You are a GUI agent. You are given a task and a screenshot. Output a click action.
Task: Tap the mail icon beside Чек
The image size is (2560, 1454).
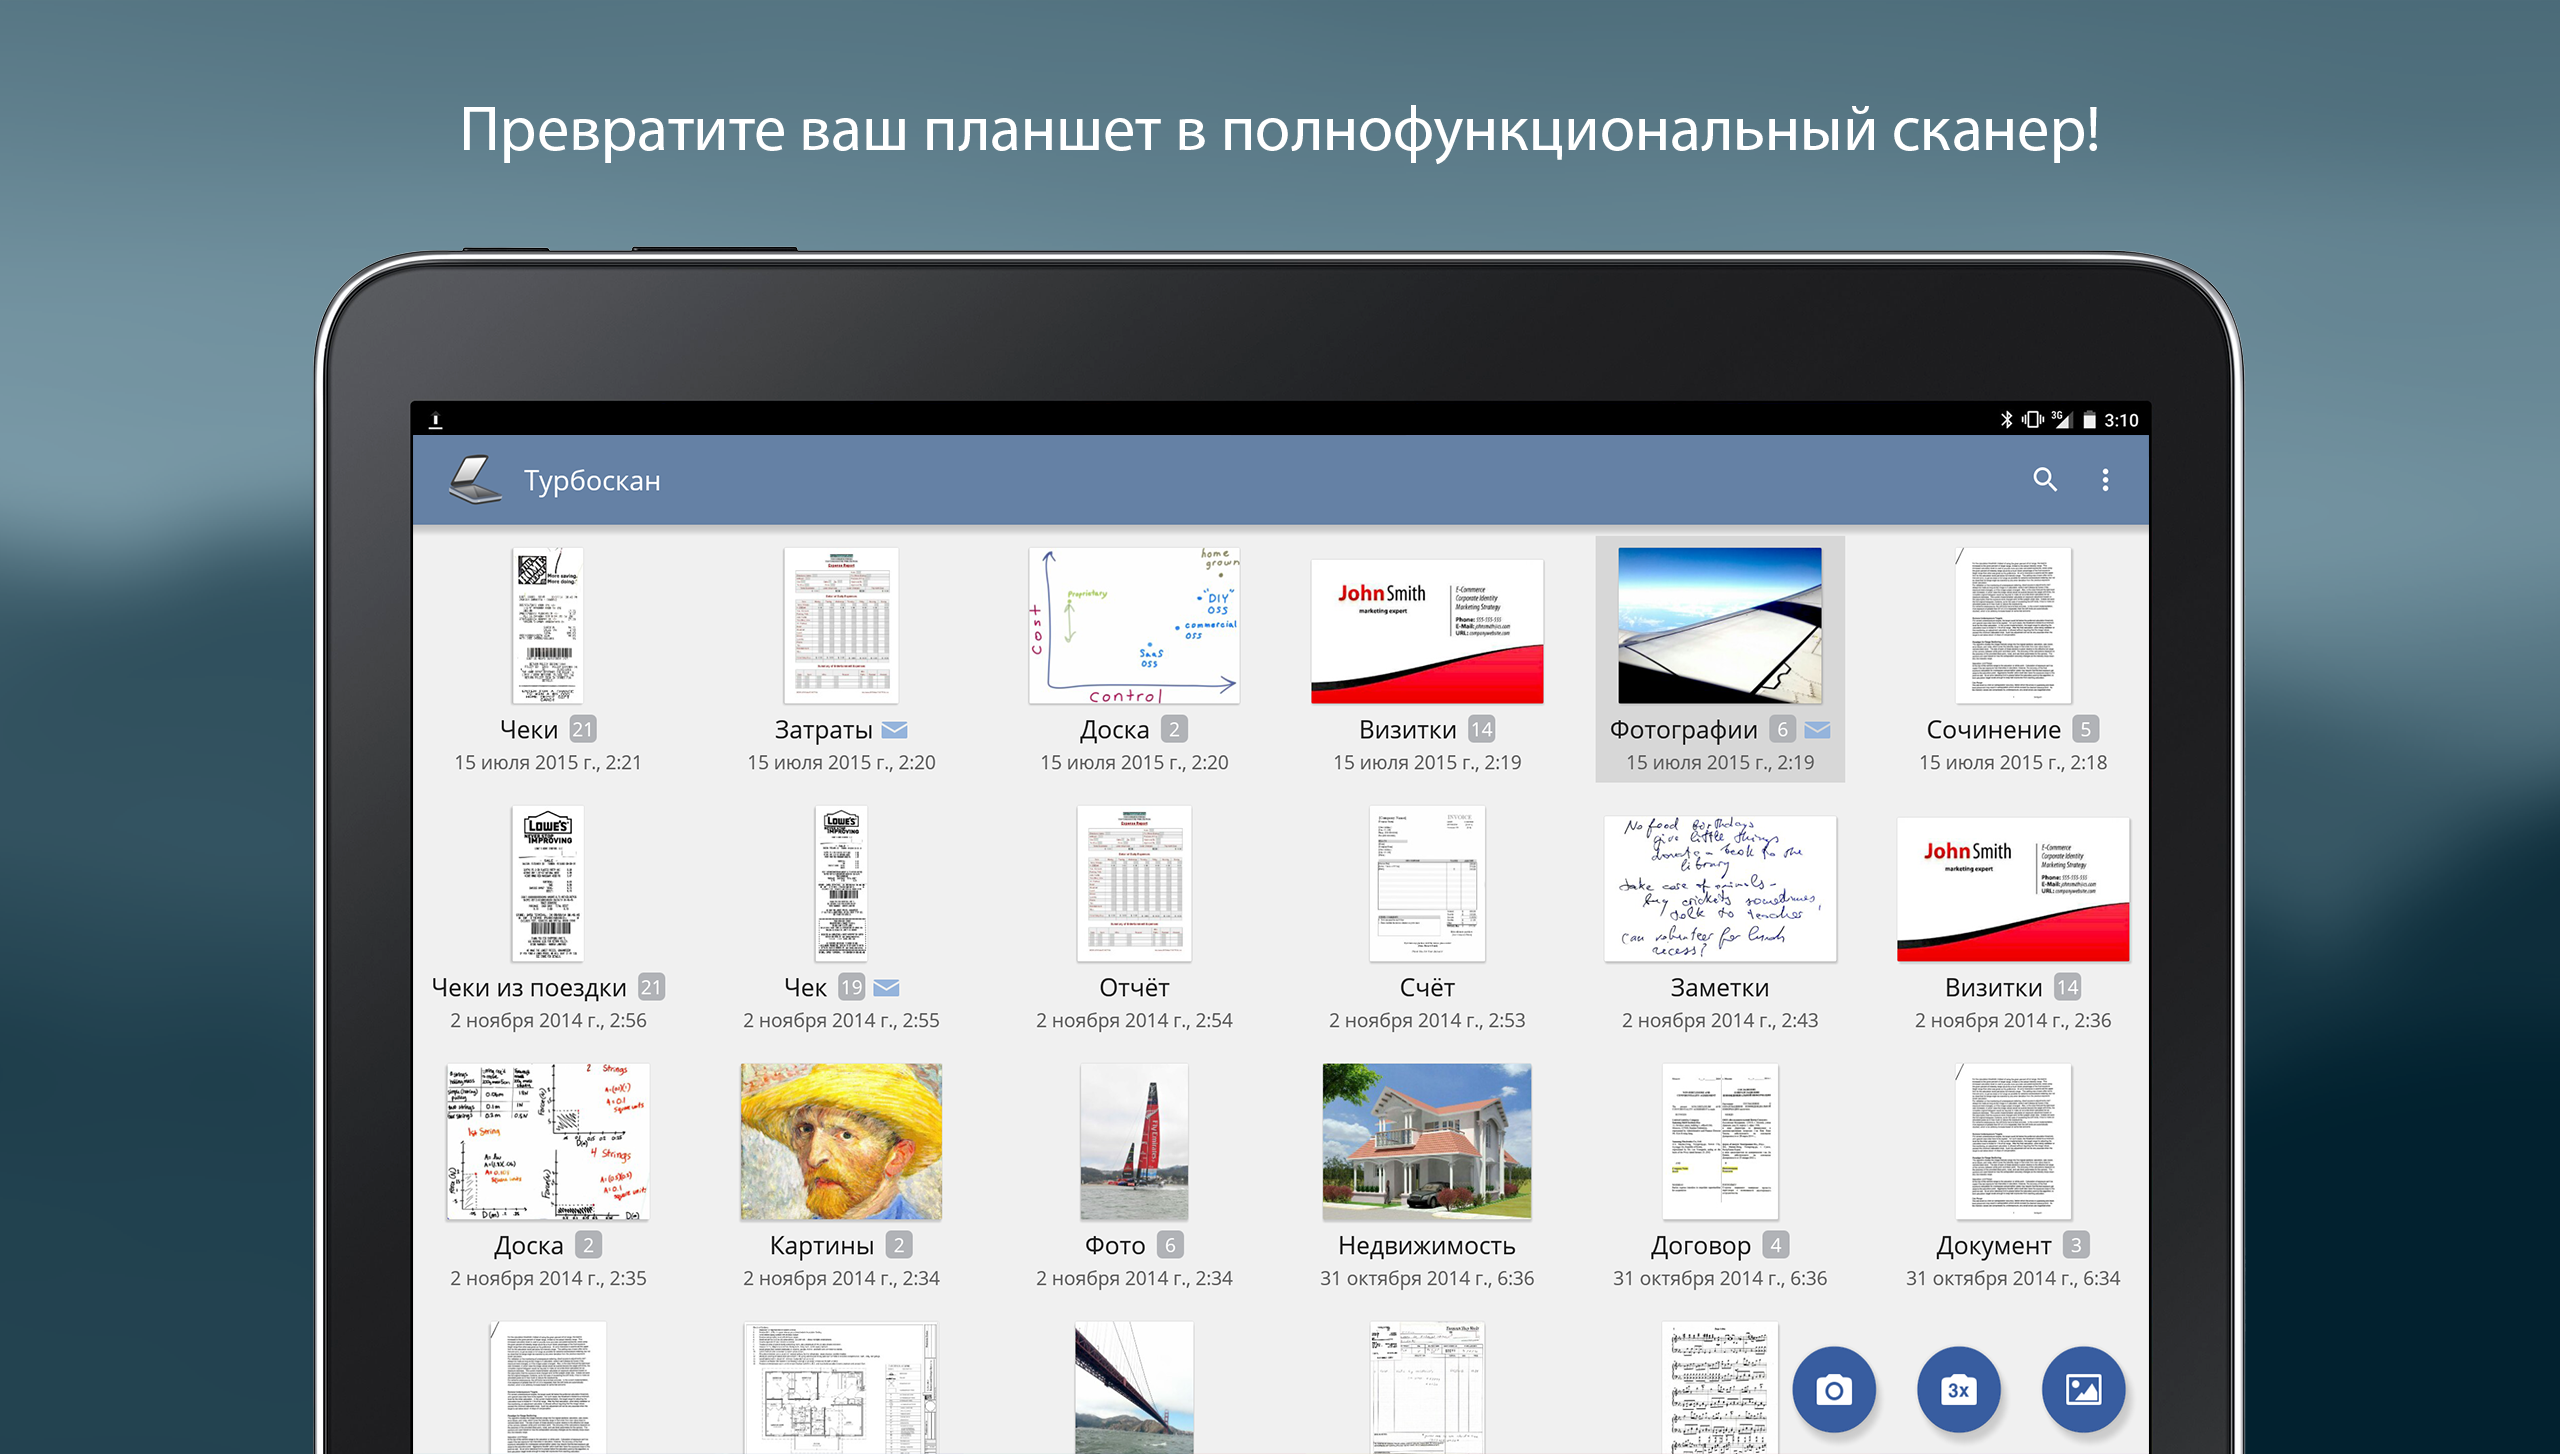pyautogui.click(x=886, y=988)
